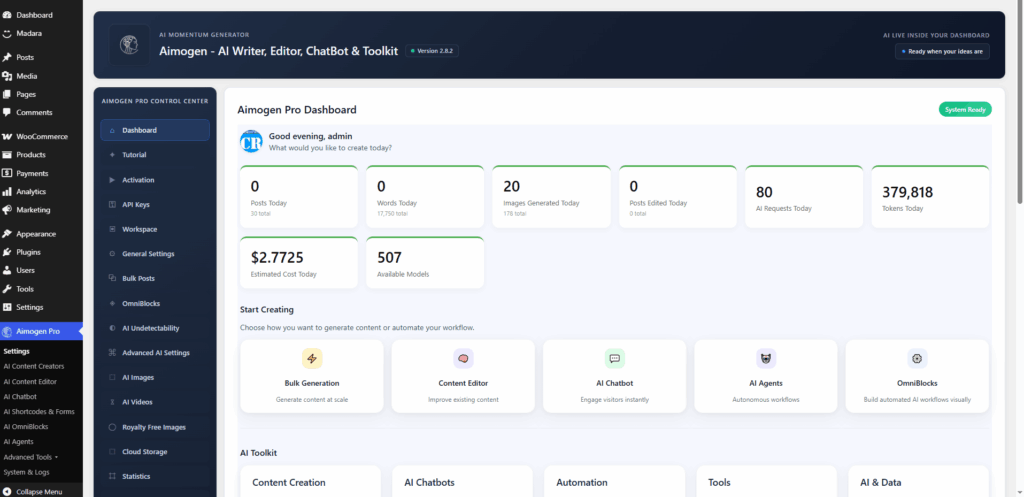Click the Estimated Cost Today card

298,263
